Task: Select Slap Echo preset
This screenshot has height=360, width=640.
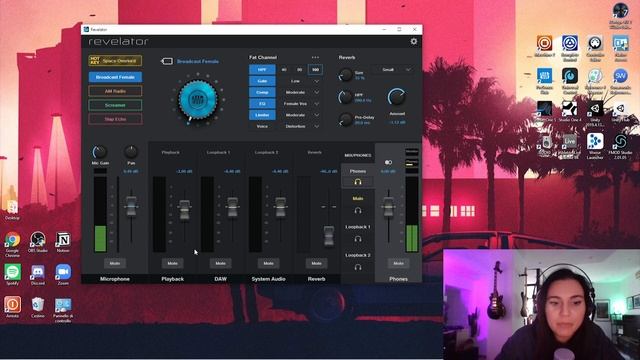Action: (x=115, y=119)
